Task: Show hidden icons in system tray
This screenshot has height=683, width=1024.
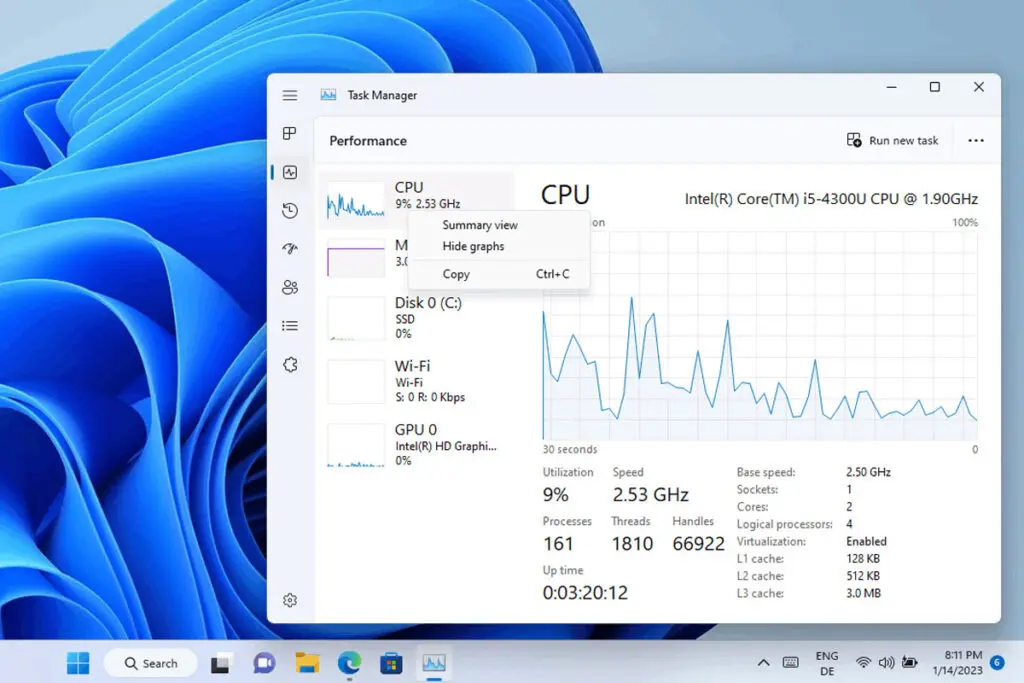Action: (x=763, y=663)
